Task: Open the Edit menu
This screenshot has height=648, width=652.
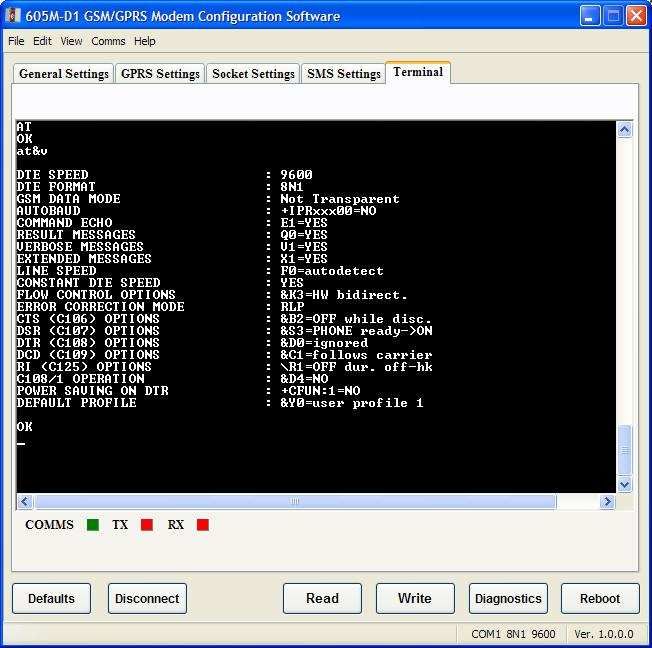Action: pyautogui.click(x=42, y=41)
